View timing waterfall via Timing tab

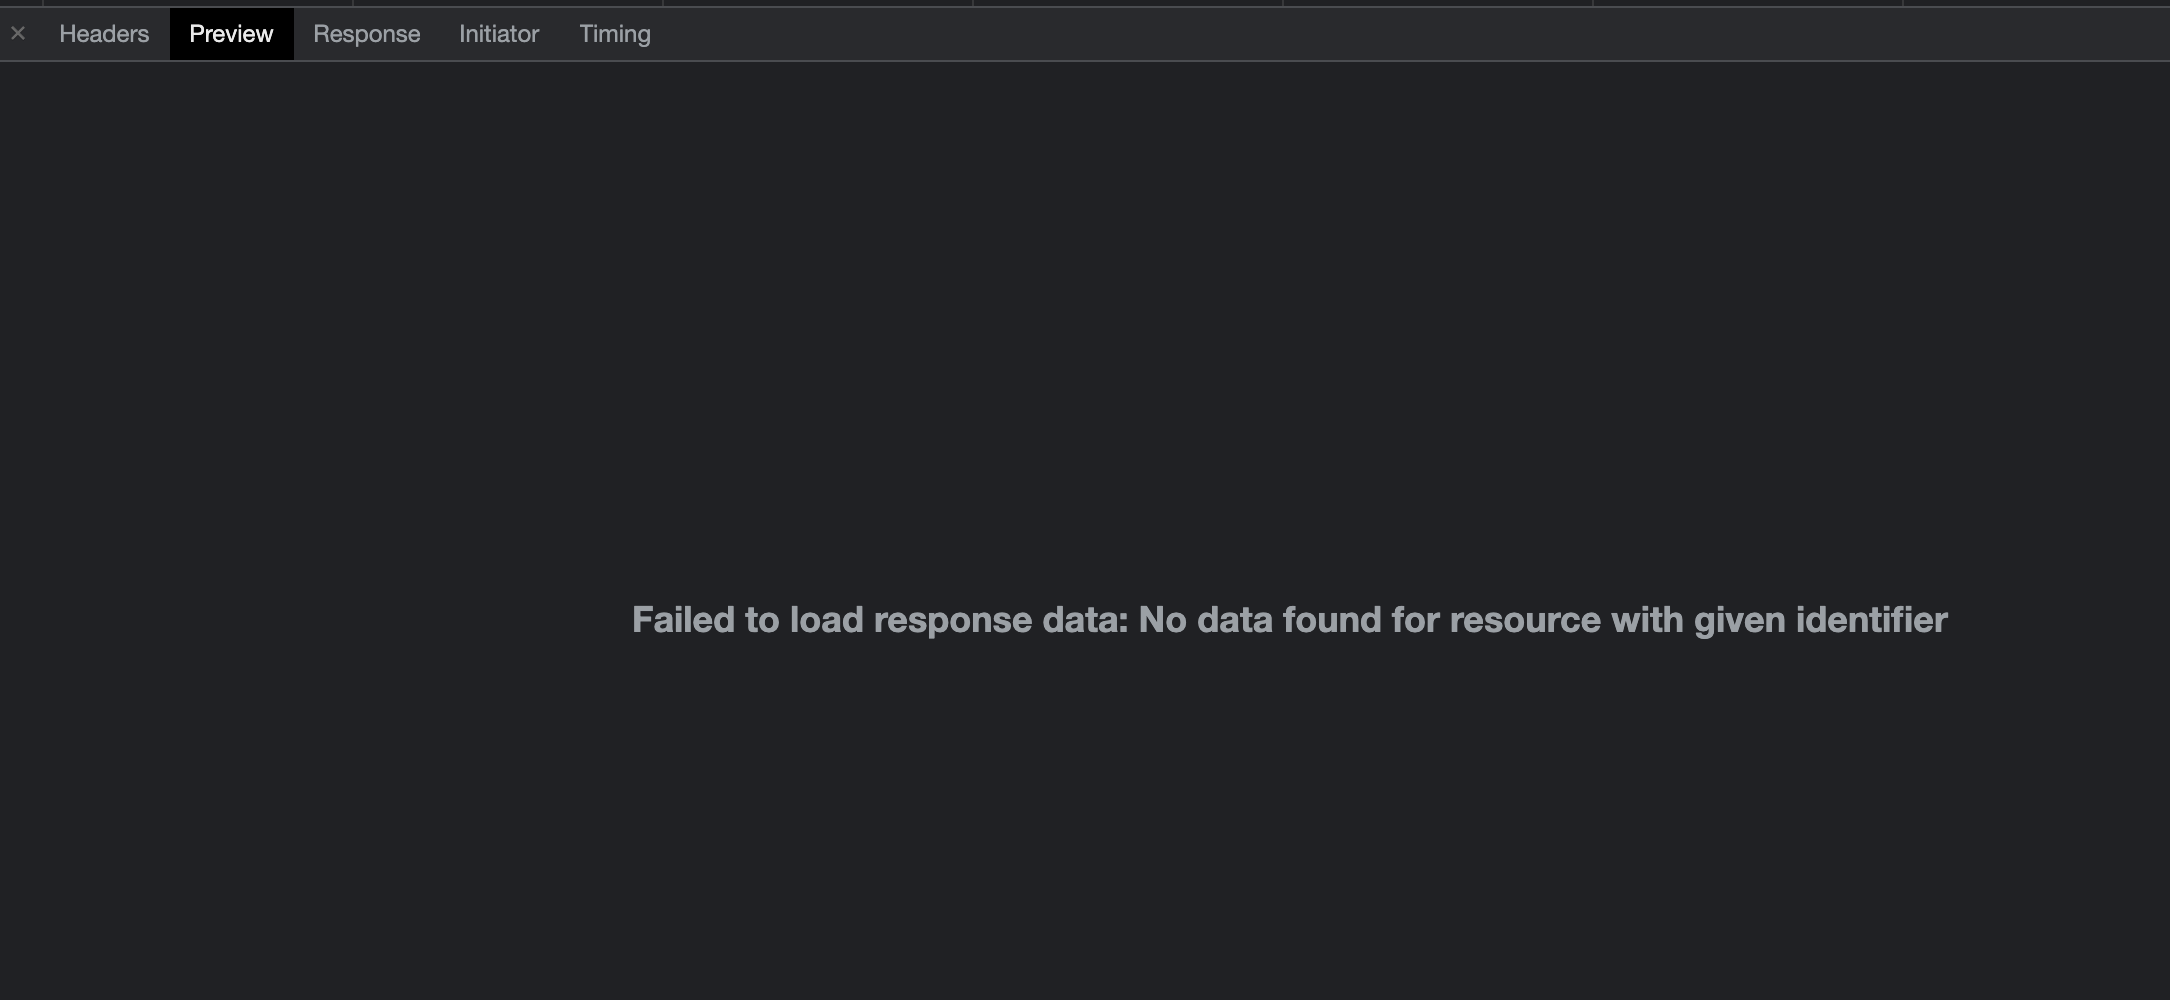click(613, 33)
